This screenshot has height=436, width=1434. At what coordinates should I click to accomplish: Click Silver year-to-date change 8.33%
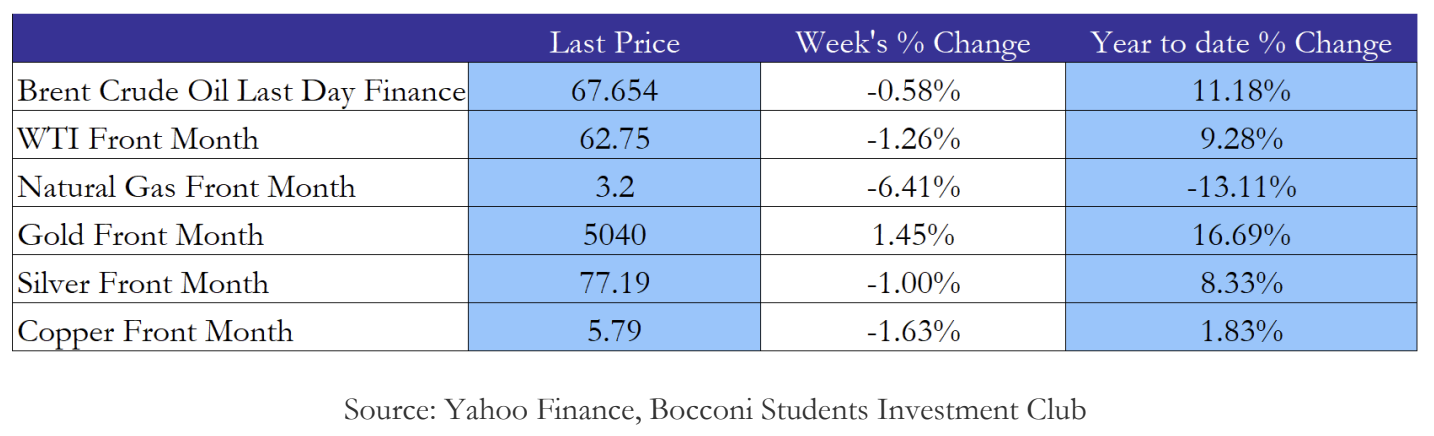1241,283
